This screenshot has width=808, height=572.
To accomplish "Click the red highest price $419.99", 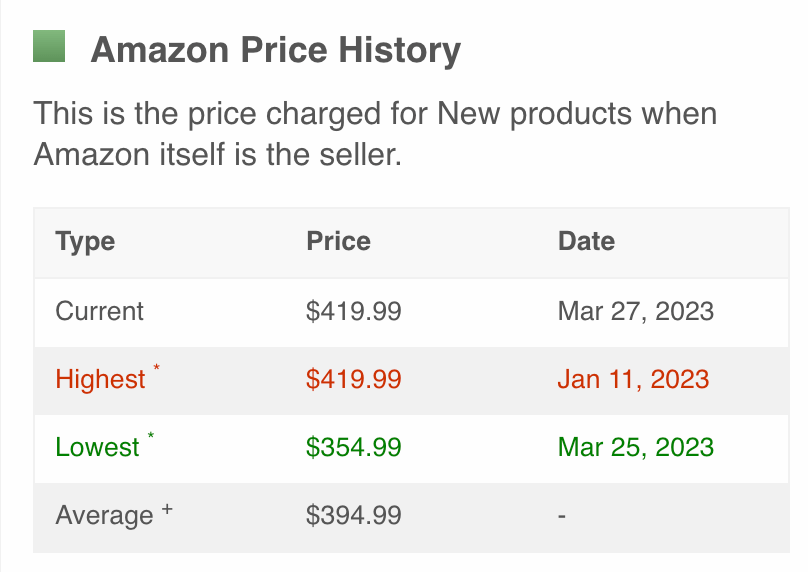I will (x=354, y=380).
